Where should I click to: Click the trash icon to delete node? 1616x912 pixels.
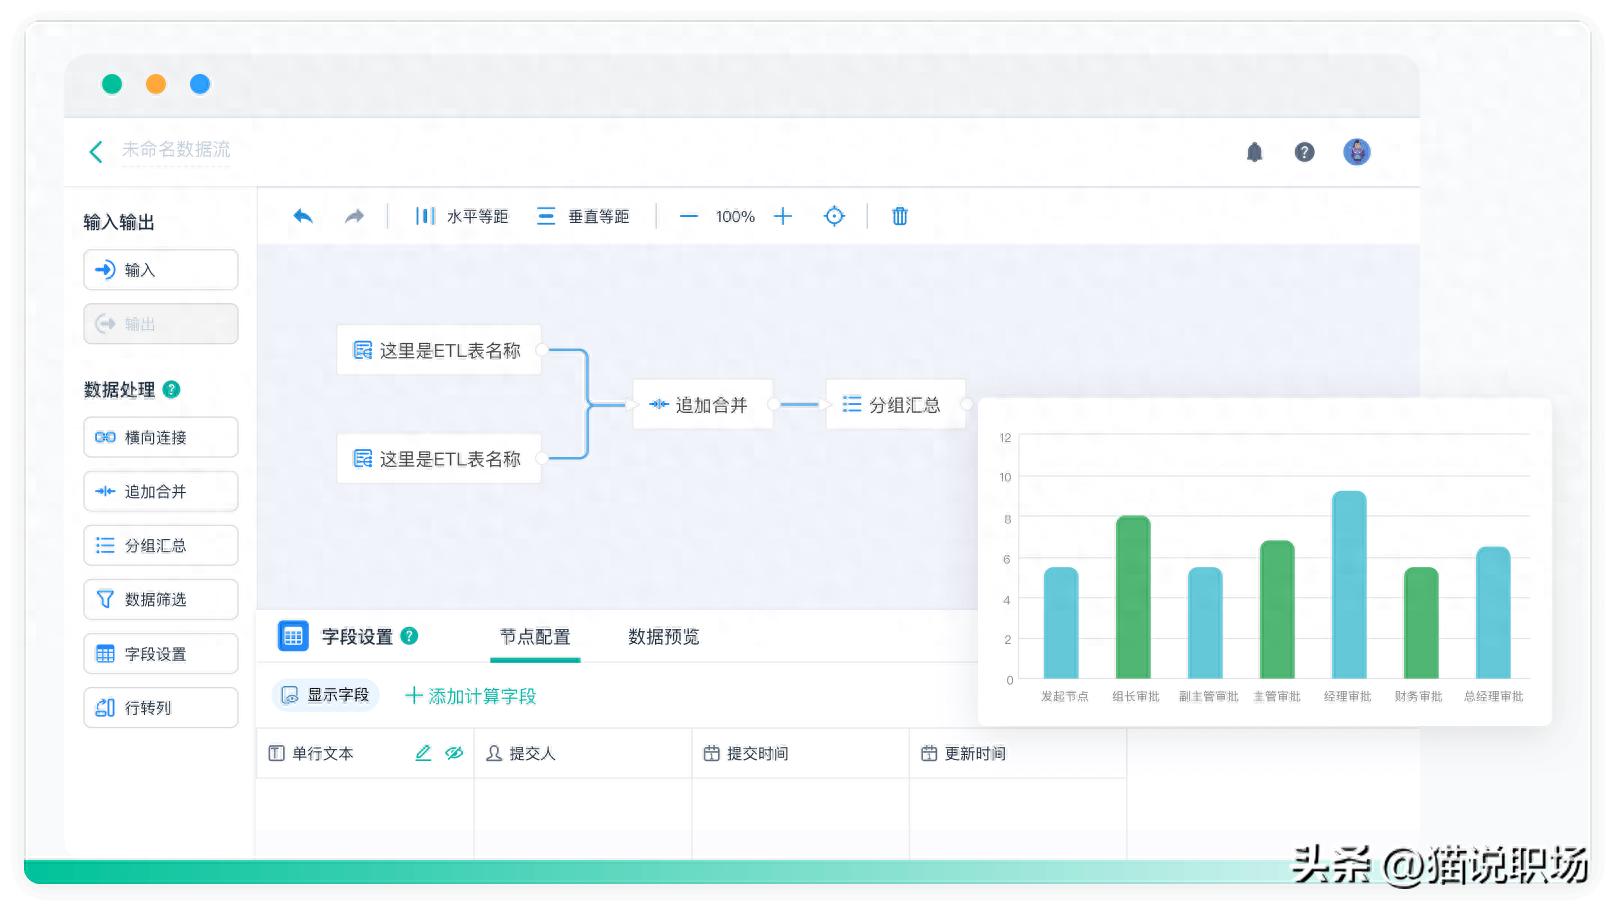898,216
